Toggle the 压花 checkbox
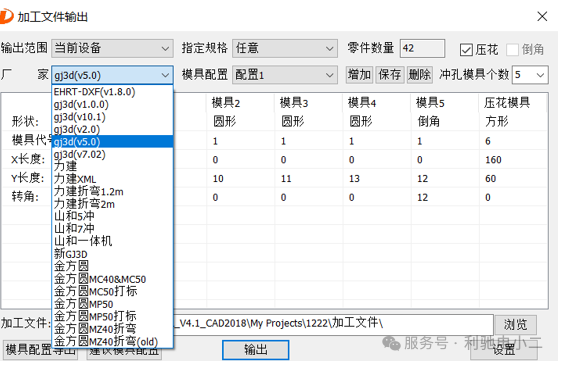Image resolution: width=561 pixels, height=365 pixels. [466, 50]
